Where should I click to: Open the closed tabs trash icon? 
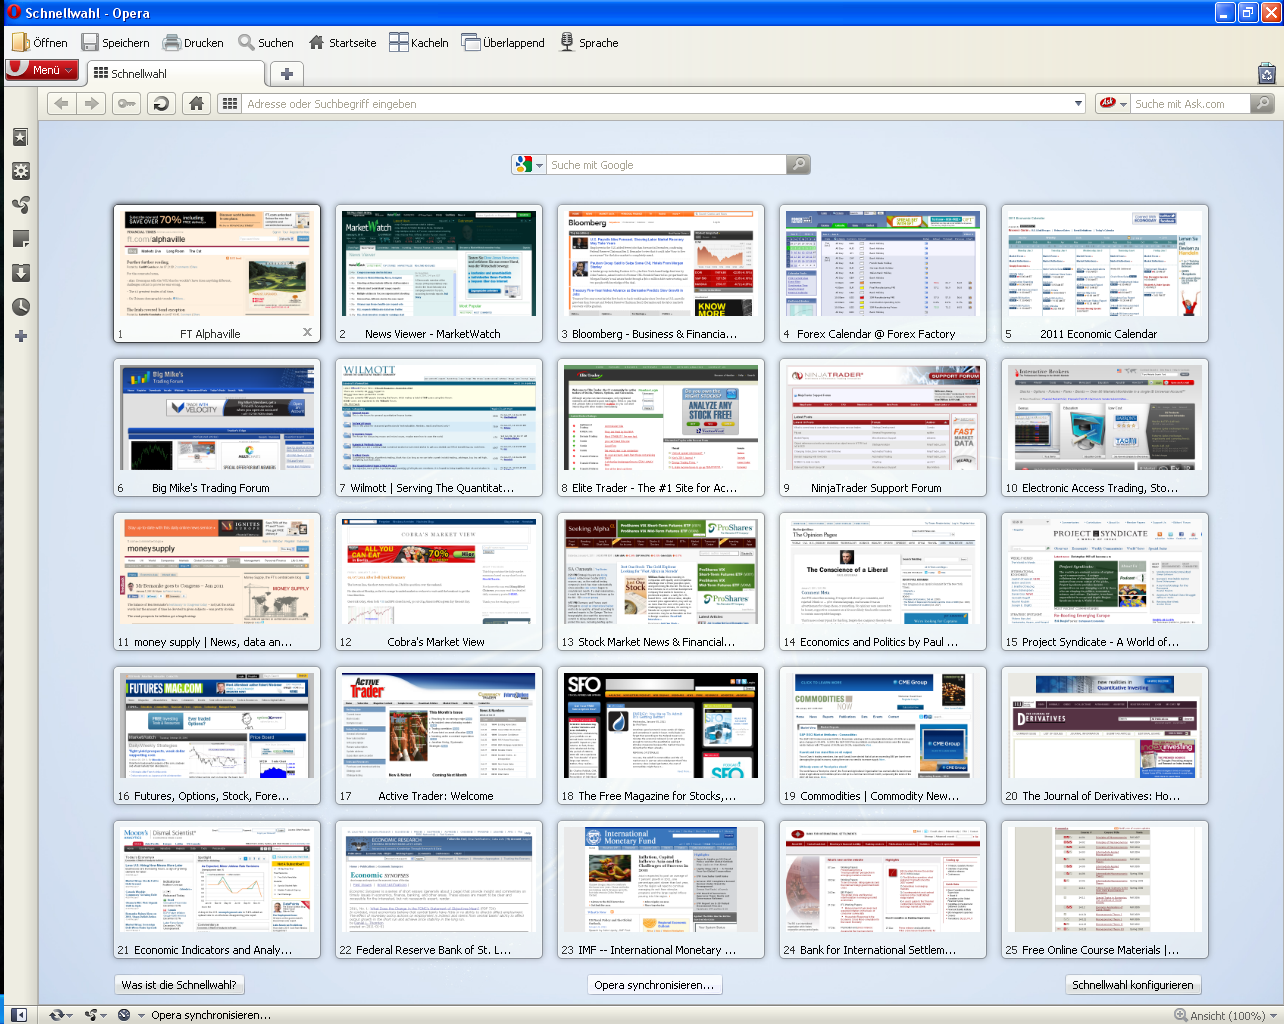(x=1267, y=73)
